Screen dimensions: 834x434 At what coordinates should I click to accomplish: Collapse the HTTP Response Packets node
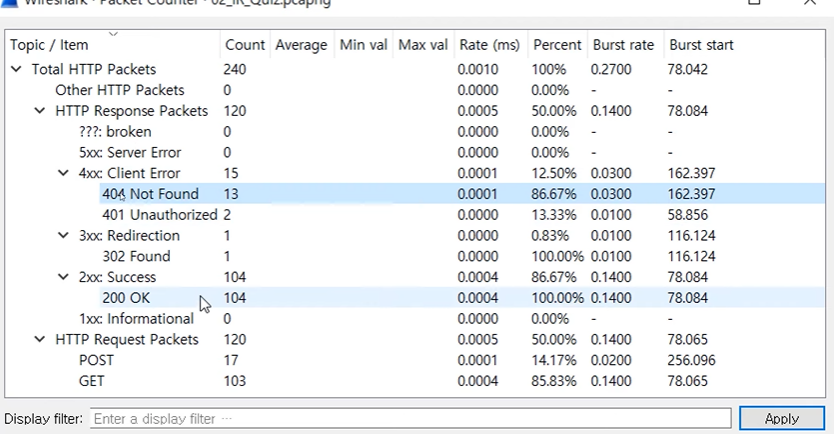[40, 111]
